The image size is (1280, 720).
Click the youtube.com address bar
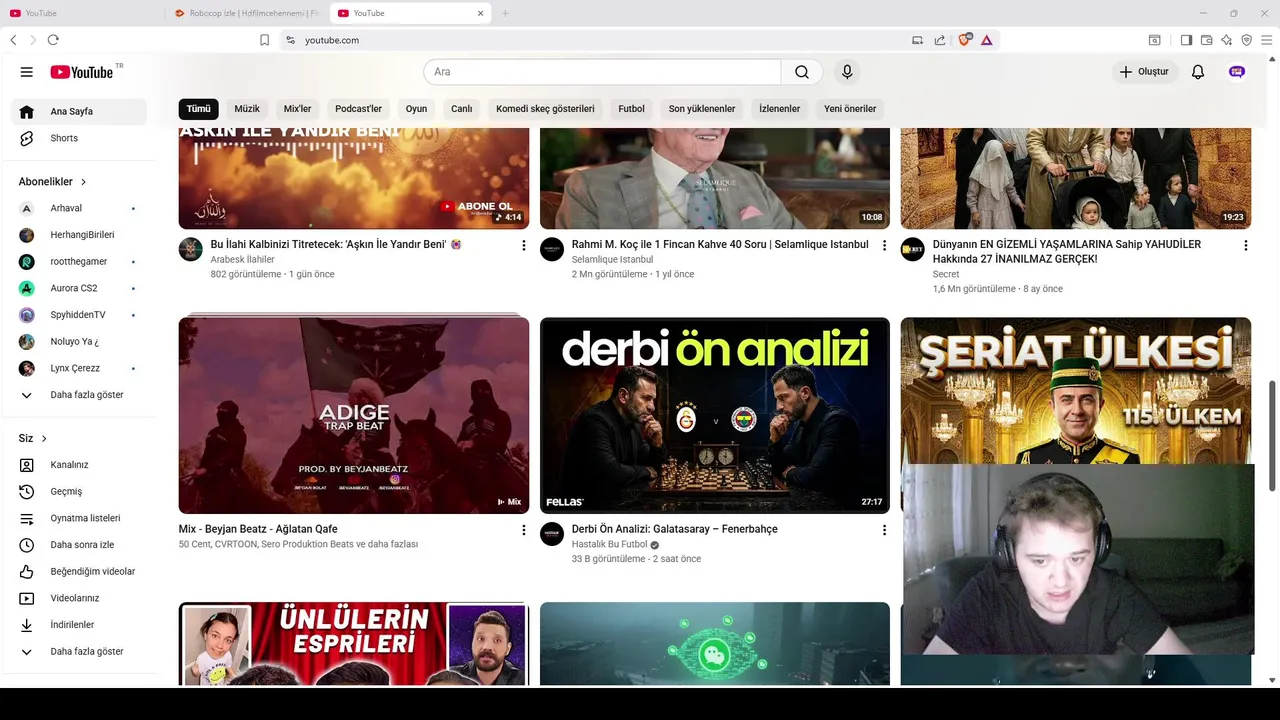(x=600, y=40)
